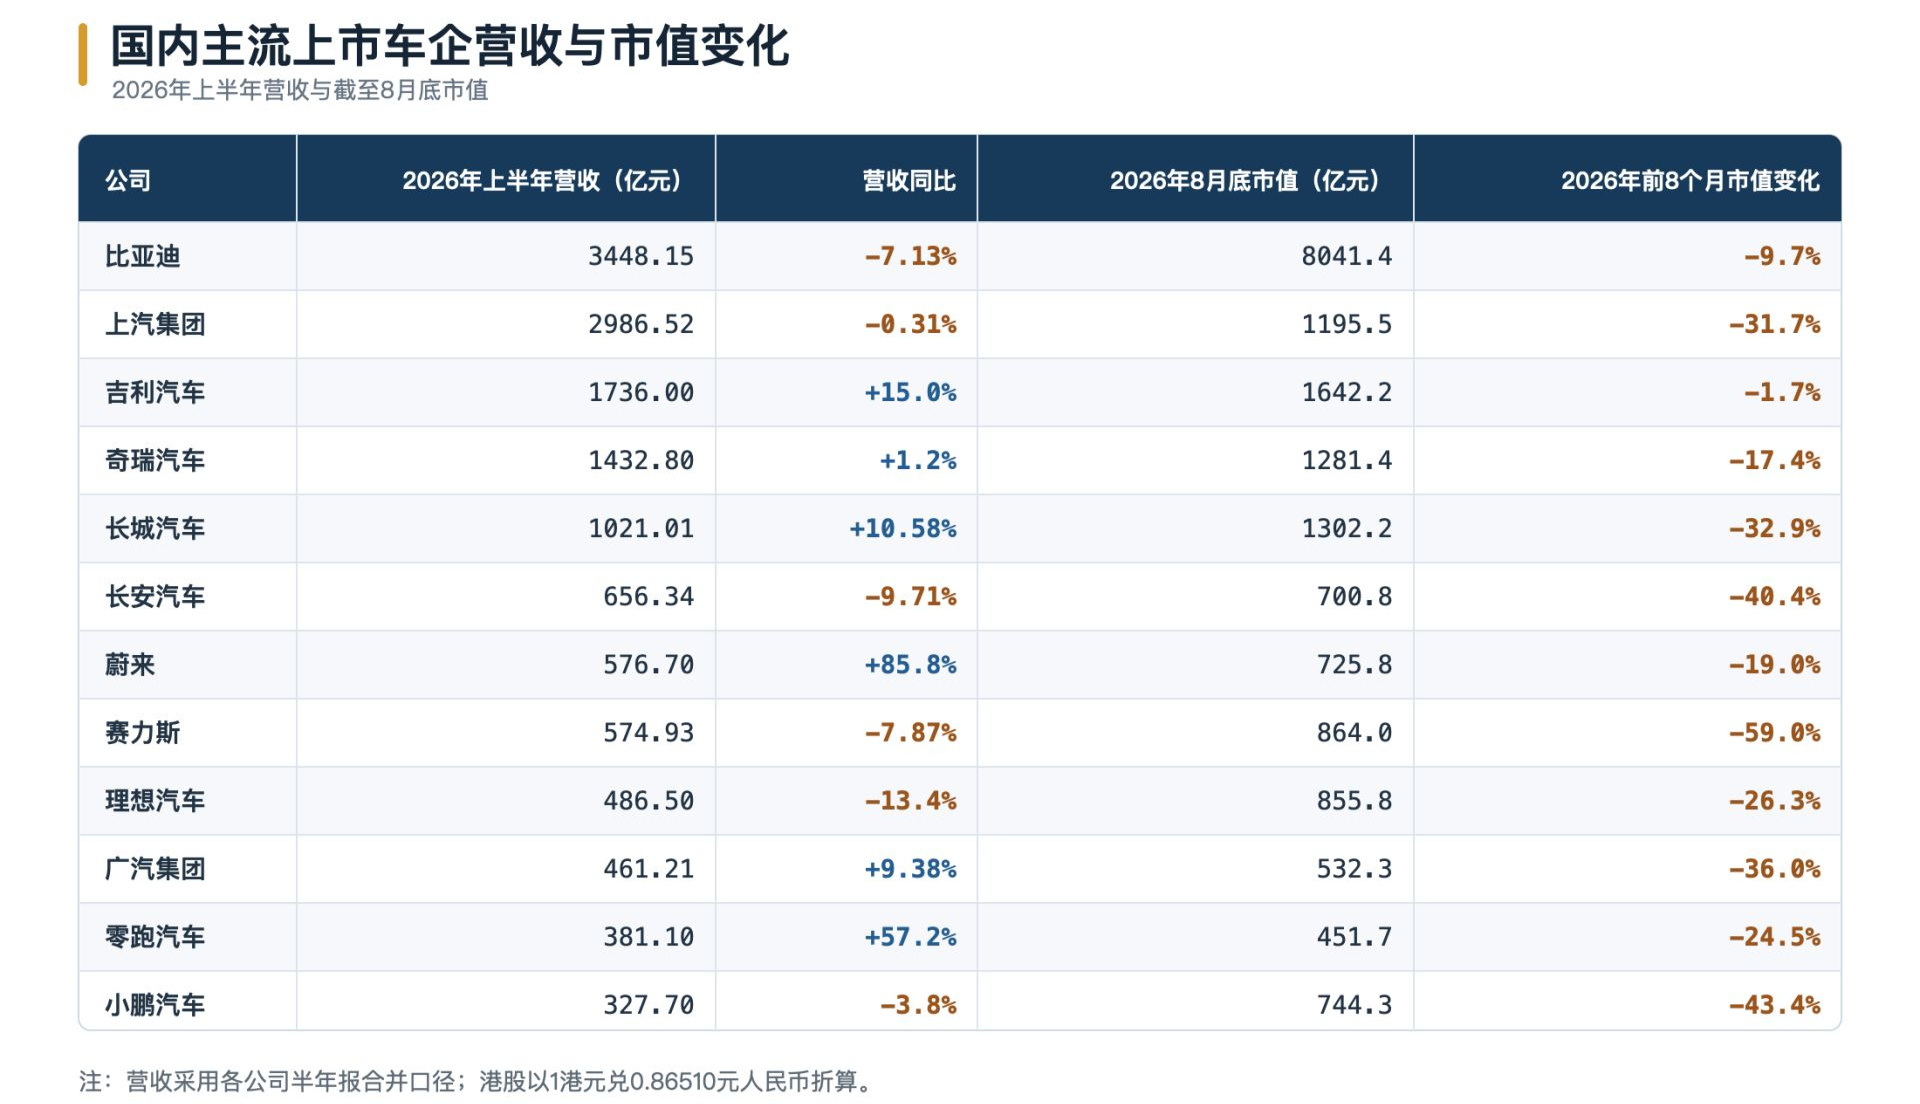Select the company name 比亚迪
The image size is (1920, 1104).
click(x=143, y=256)
